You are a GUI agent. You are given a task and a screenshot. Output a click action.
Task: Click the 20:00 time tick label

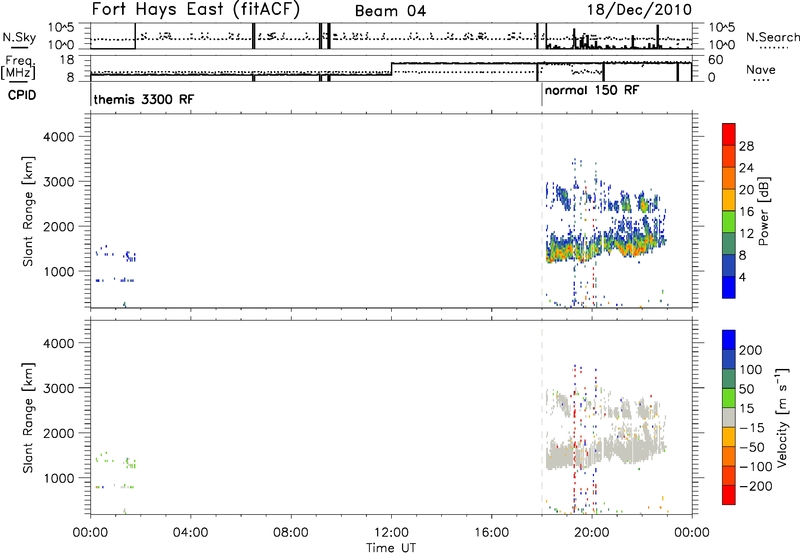tap(592, 533)
